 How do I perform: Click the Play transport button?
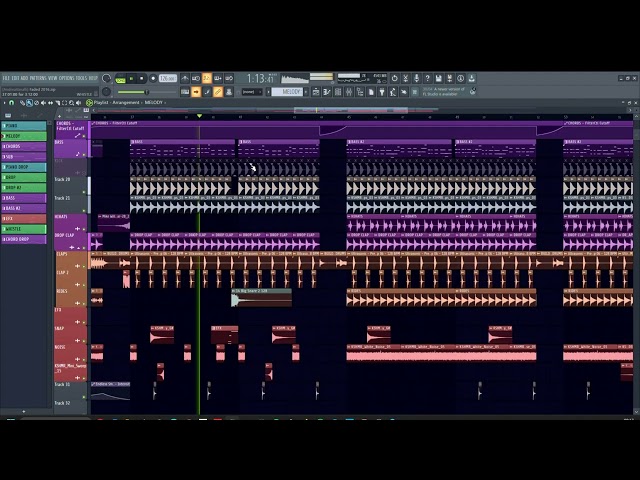click(131, 78)
